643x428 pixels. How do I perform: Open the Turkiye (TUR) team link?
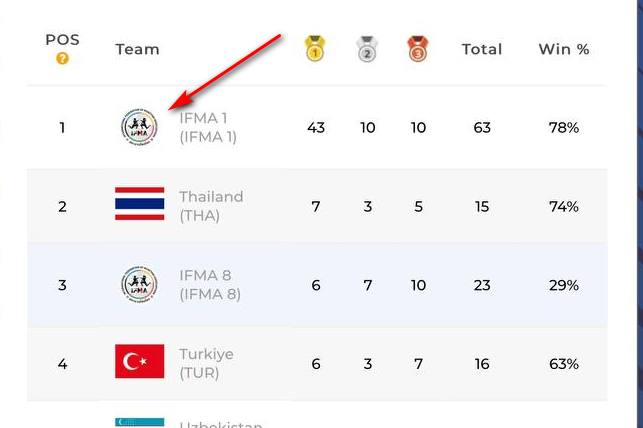point(206,363)
